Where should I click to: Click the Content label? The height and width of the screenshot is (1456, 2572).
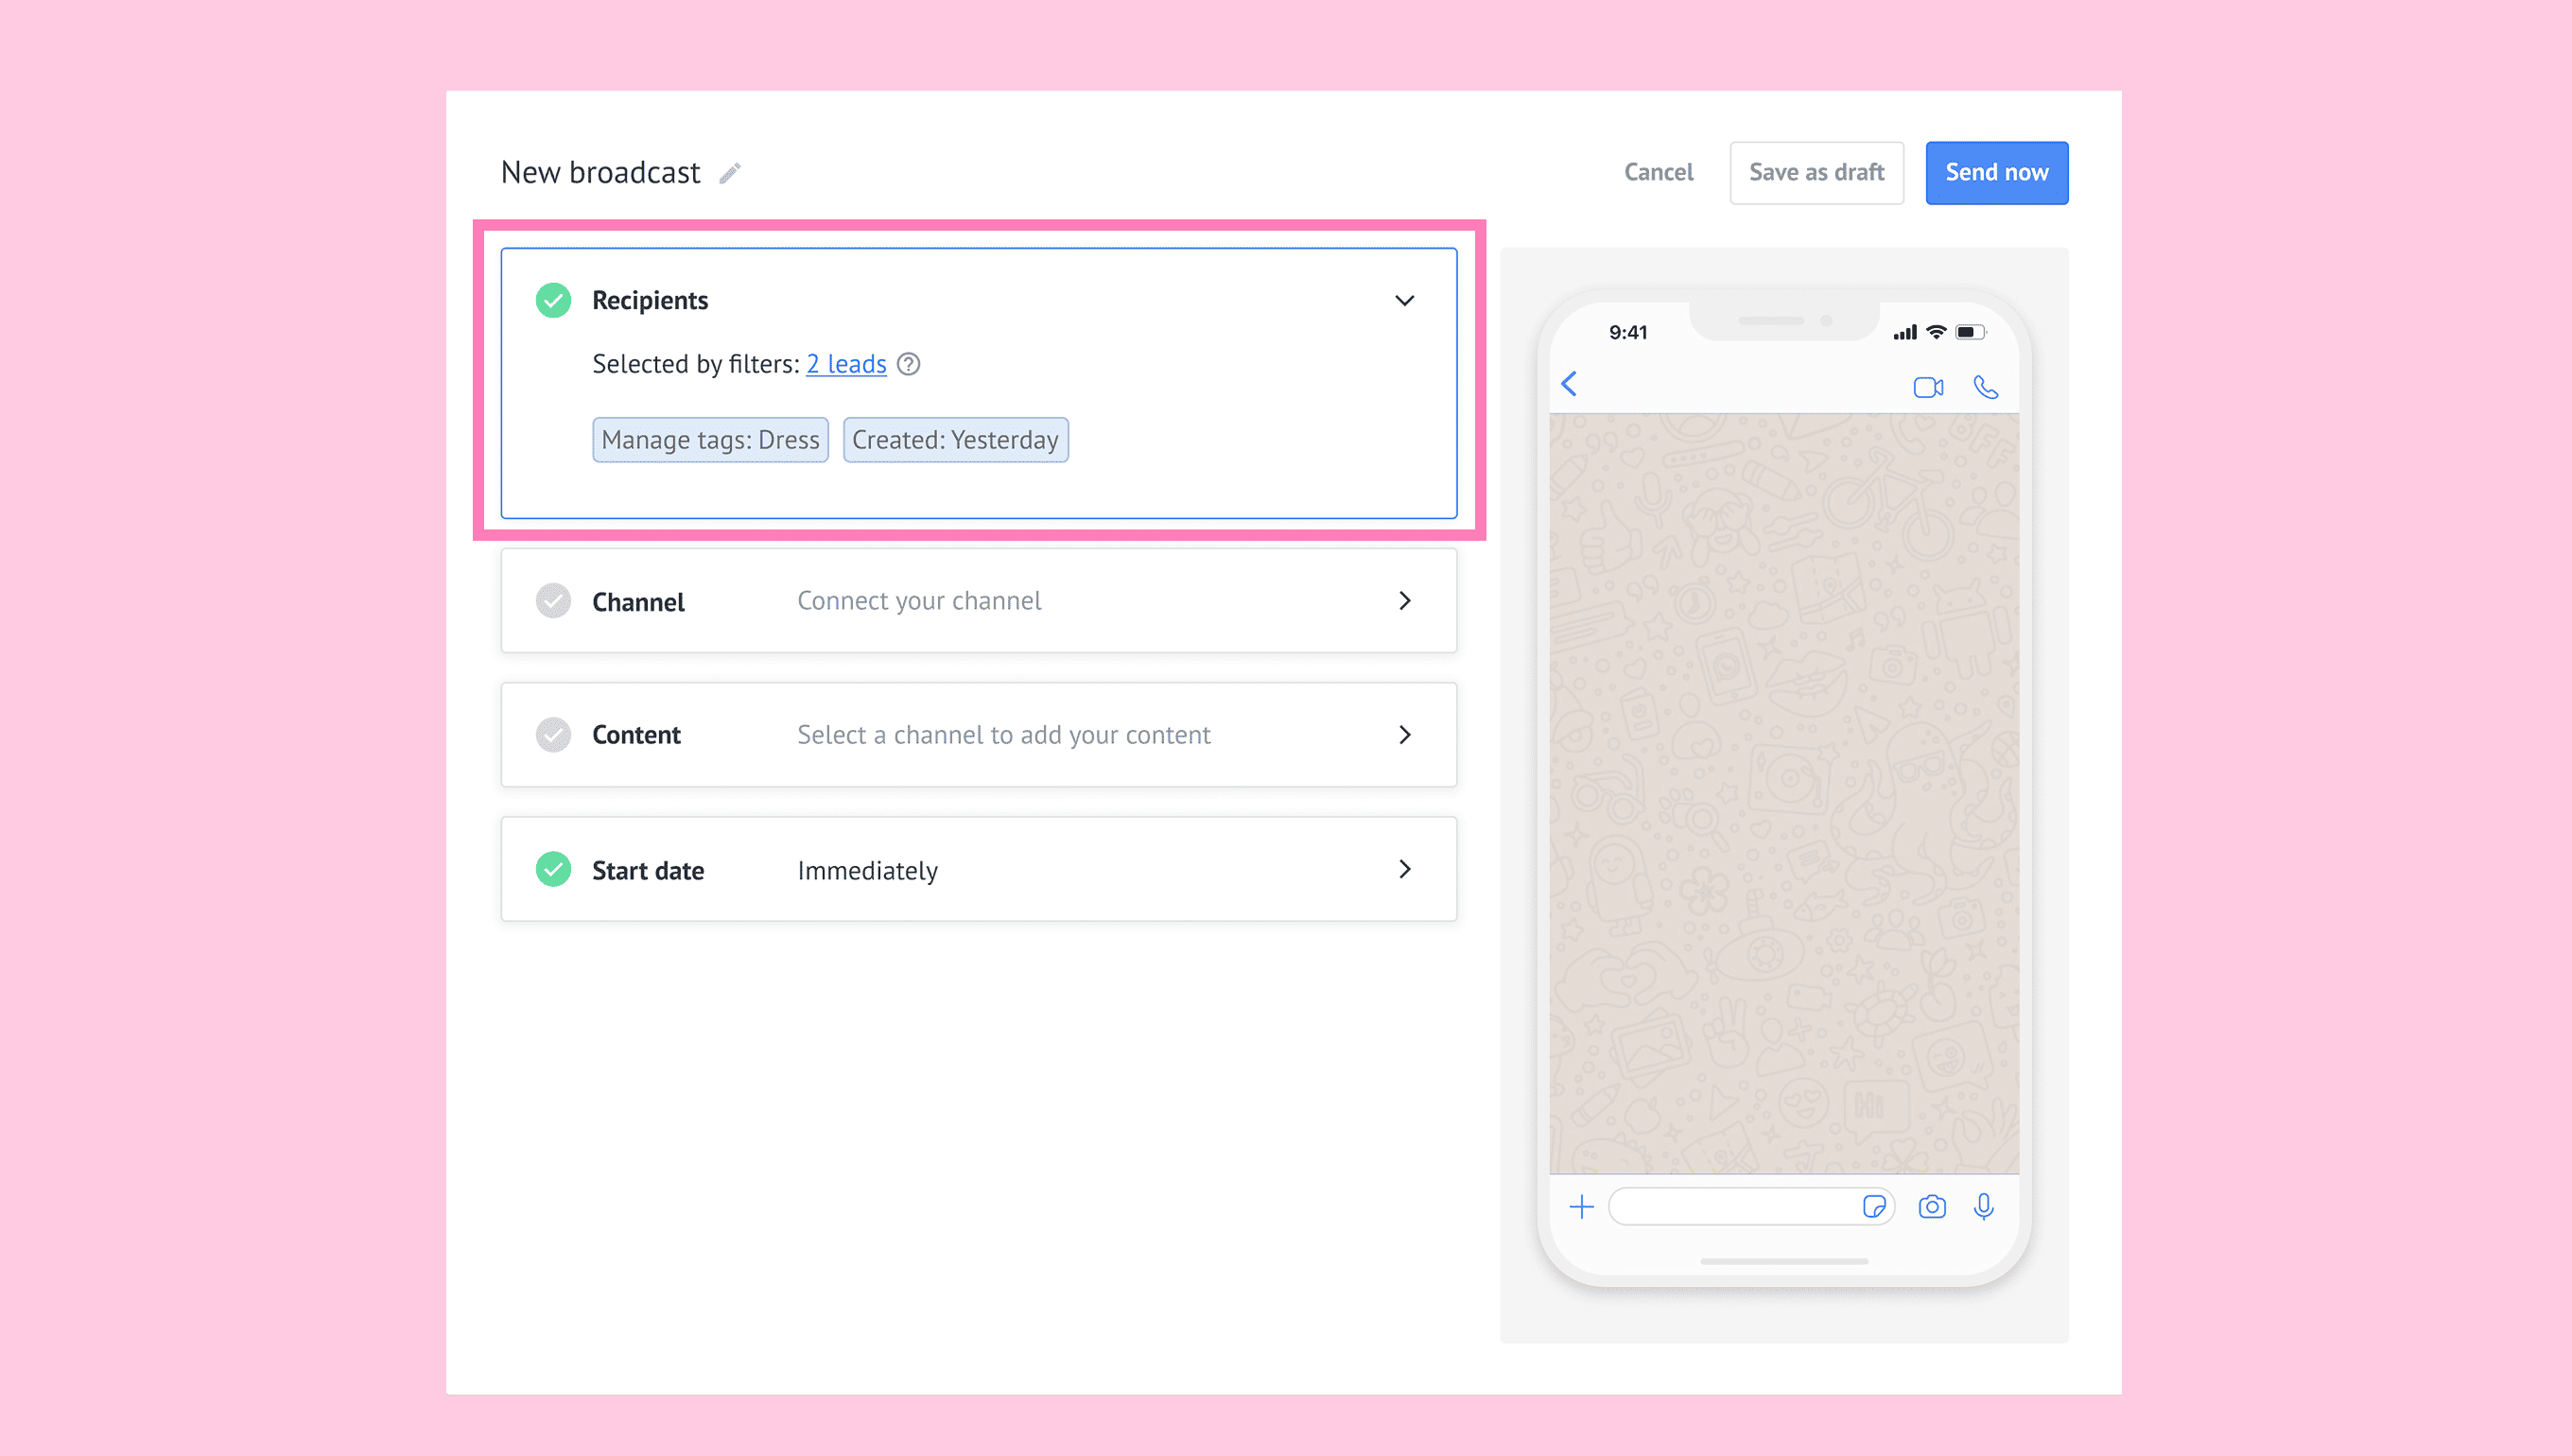tap(636, 735)
